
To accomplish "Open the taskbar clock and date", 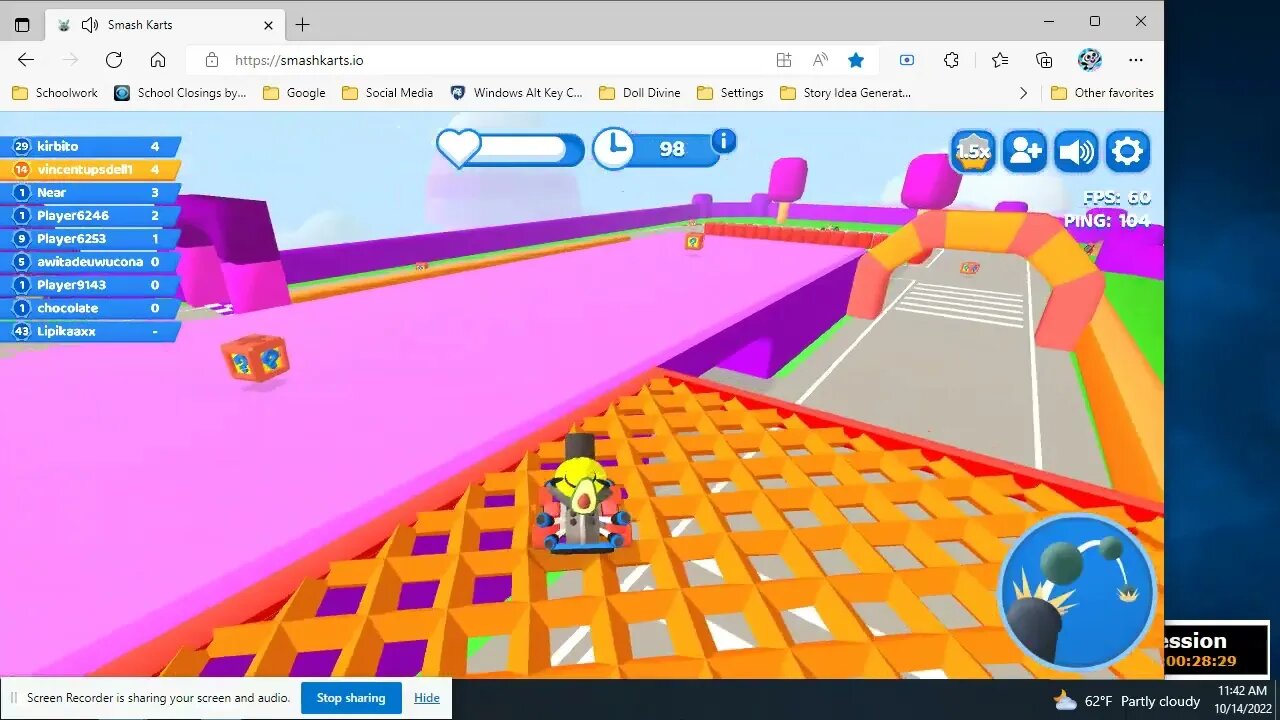I will point(1243,700).
